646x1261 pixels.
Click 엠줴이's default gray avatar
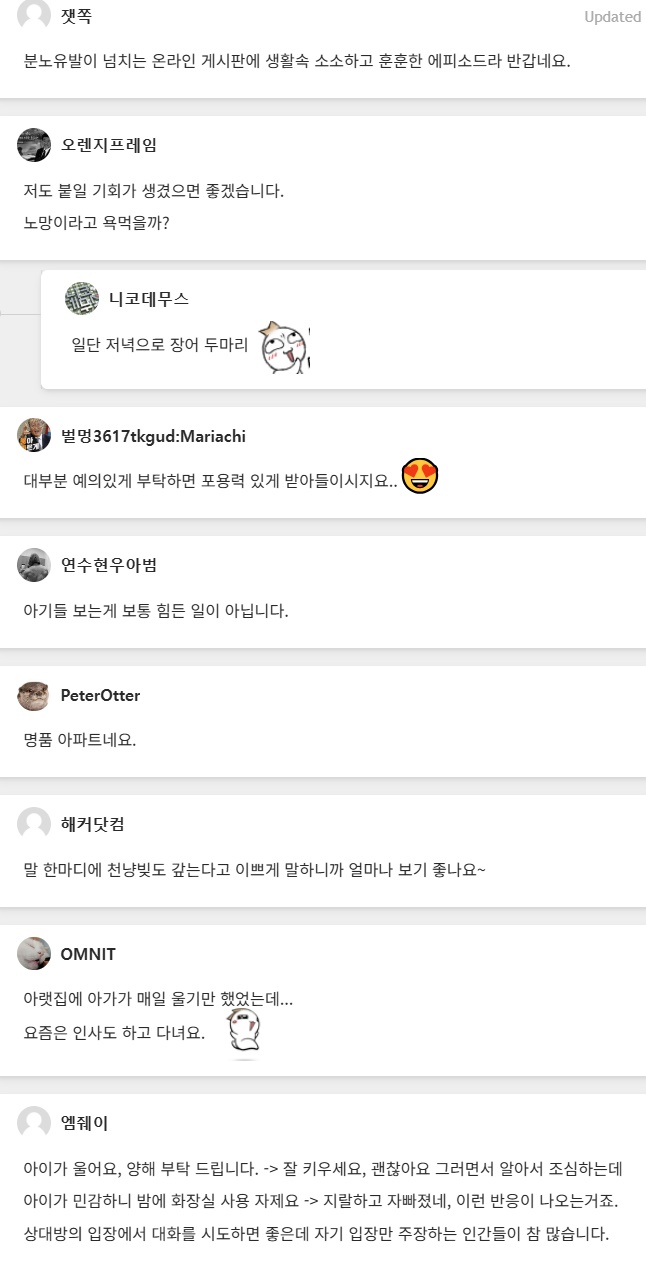34,1123
